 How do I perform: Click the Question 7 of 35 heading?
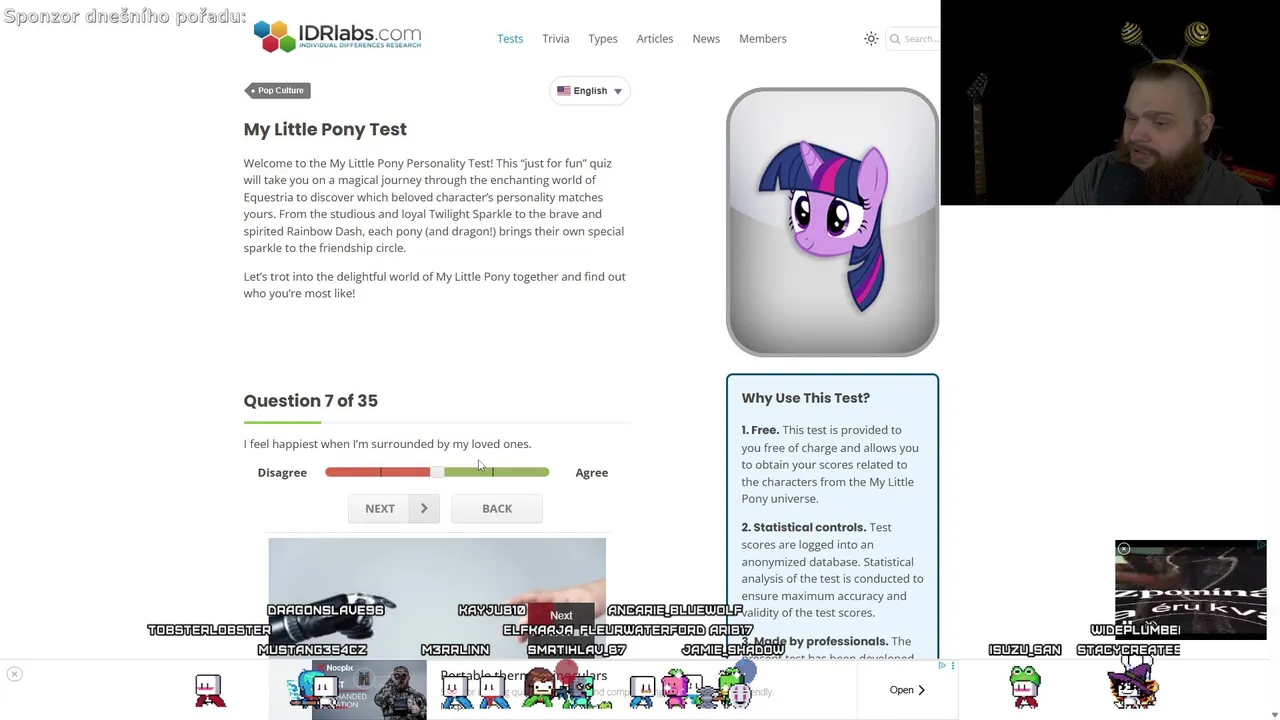(x=311, y=400)
